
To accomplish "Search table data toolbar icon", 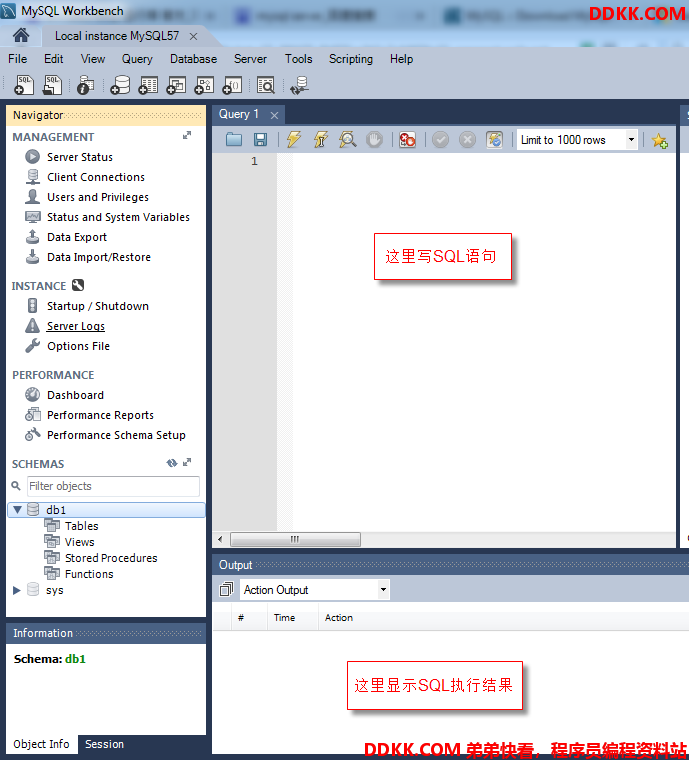I will click(x=266, y=85).
